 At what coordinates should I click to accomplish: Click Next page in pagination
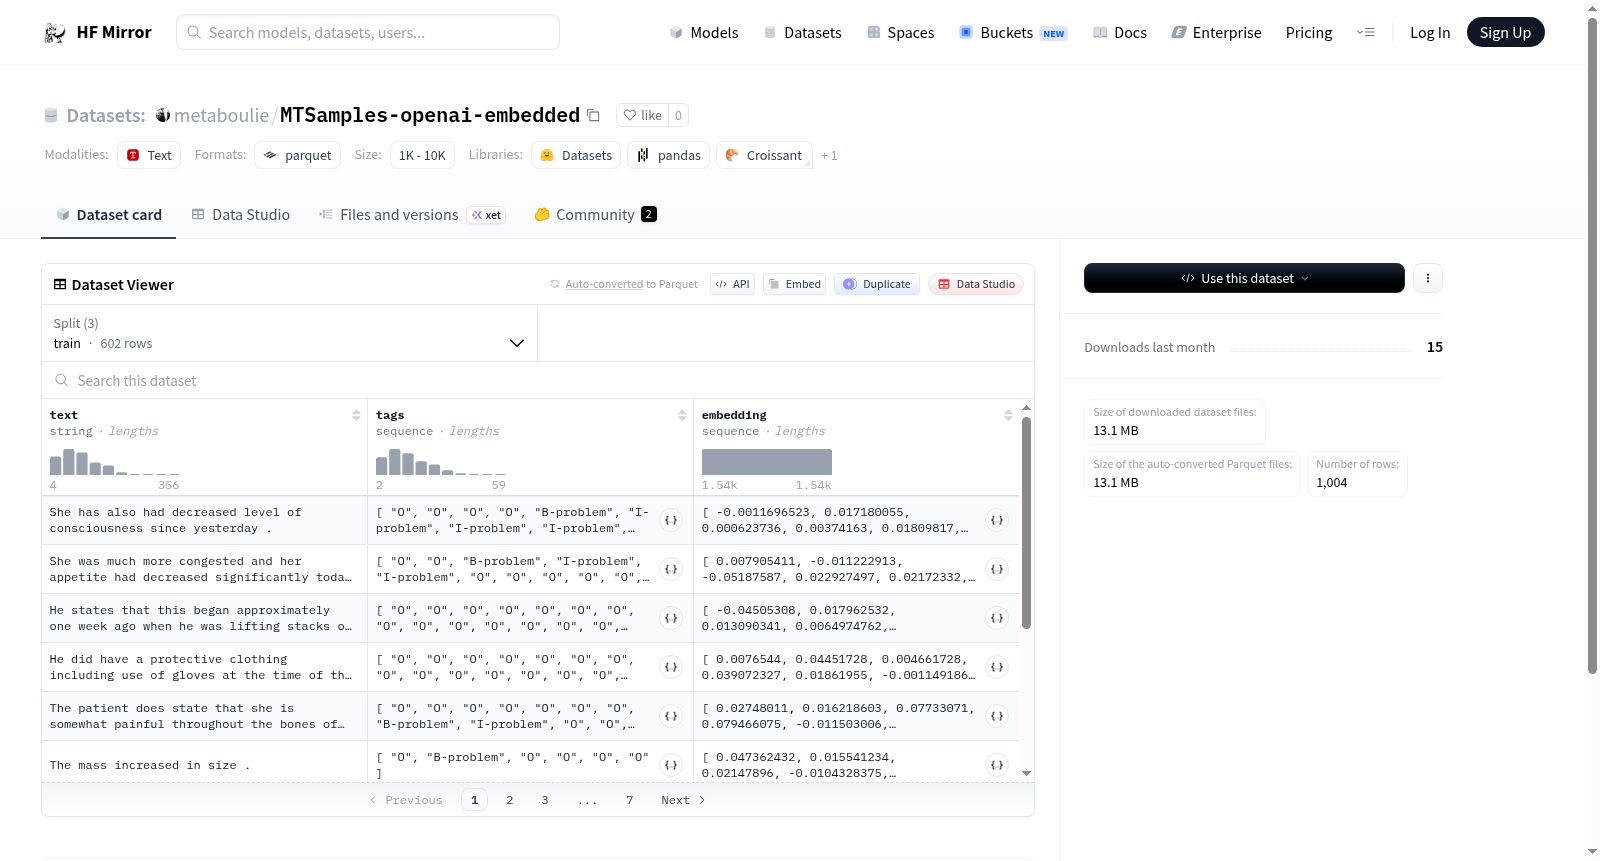click(x=683, y=800)
